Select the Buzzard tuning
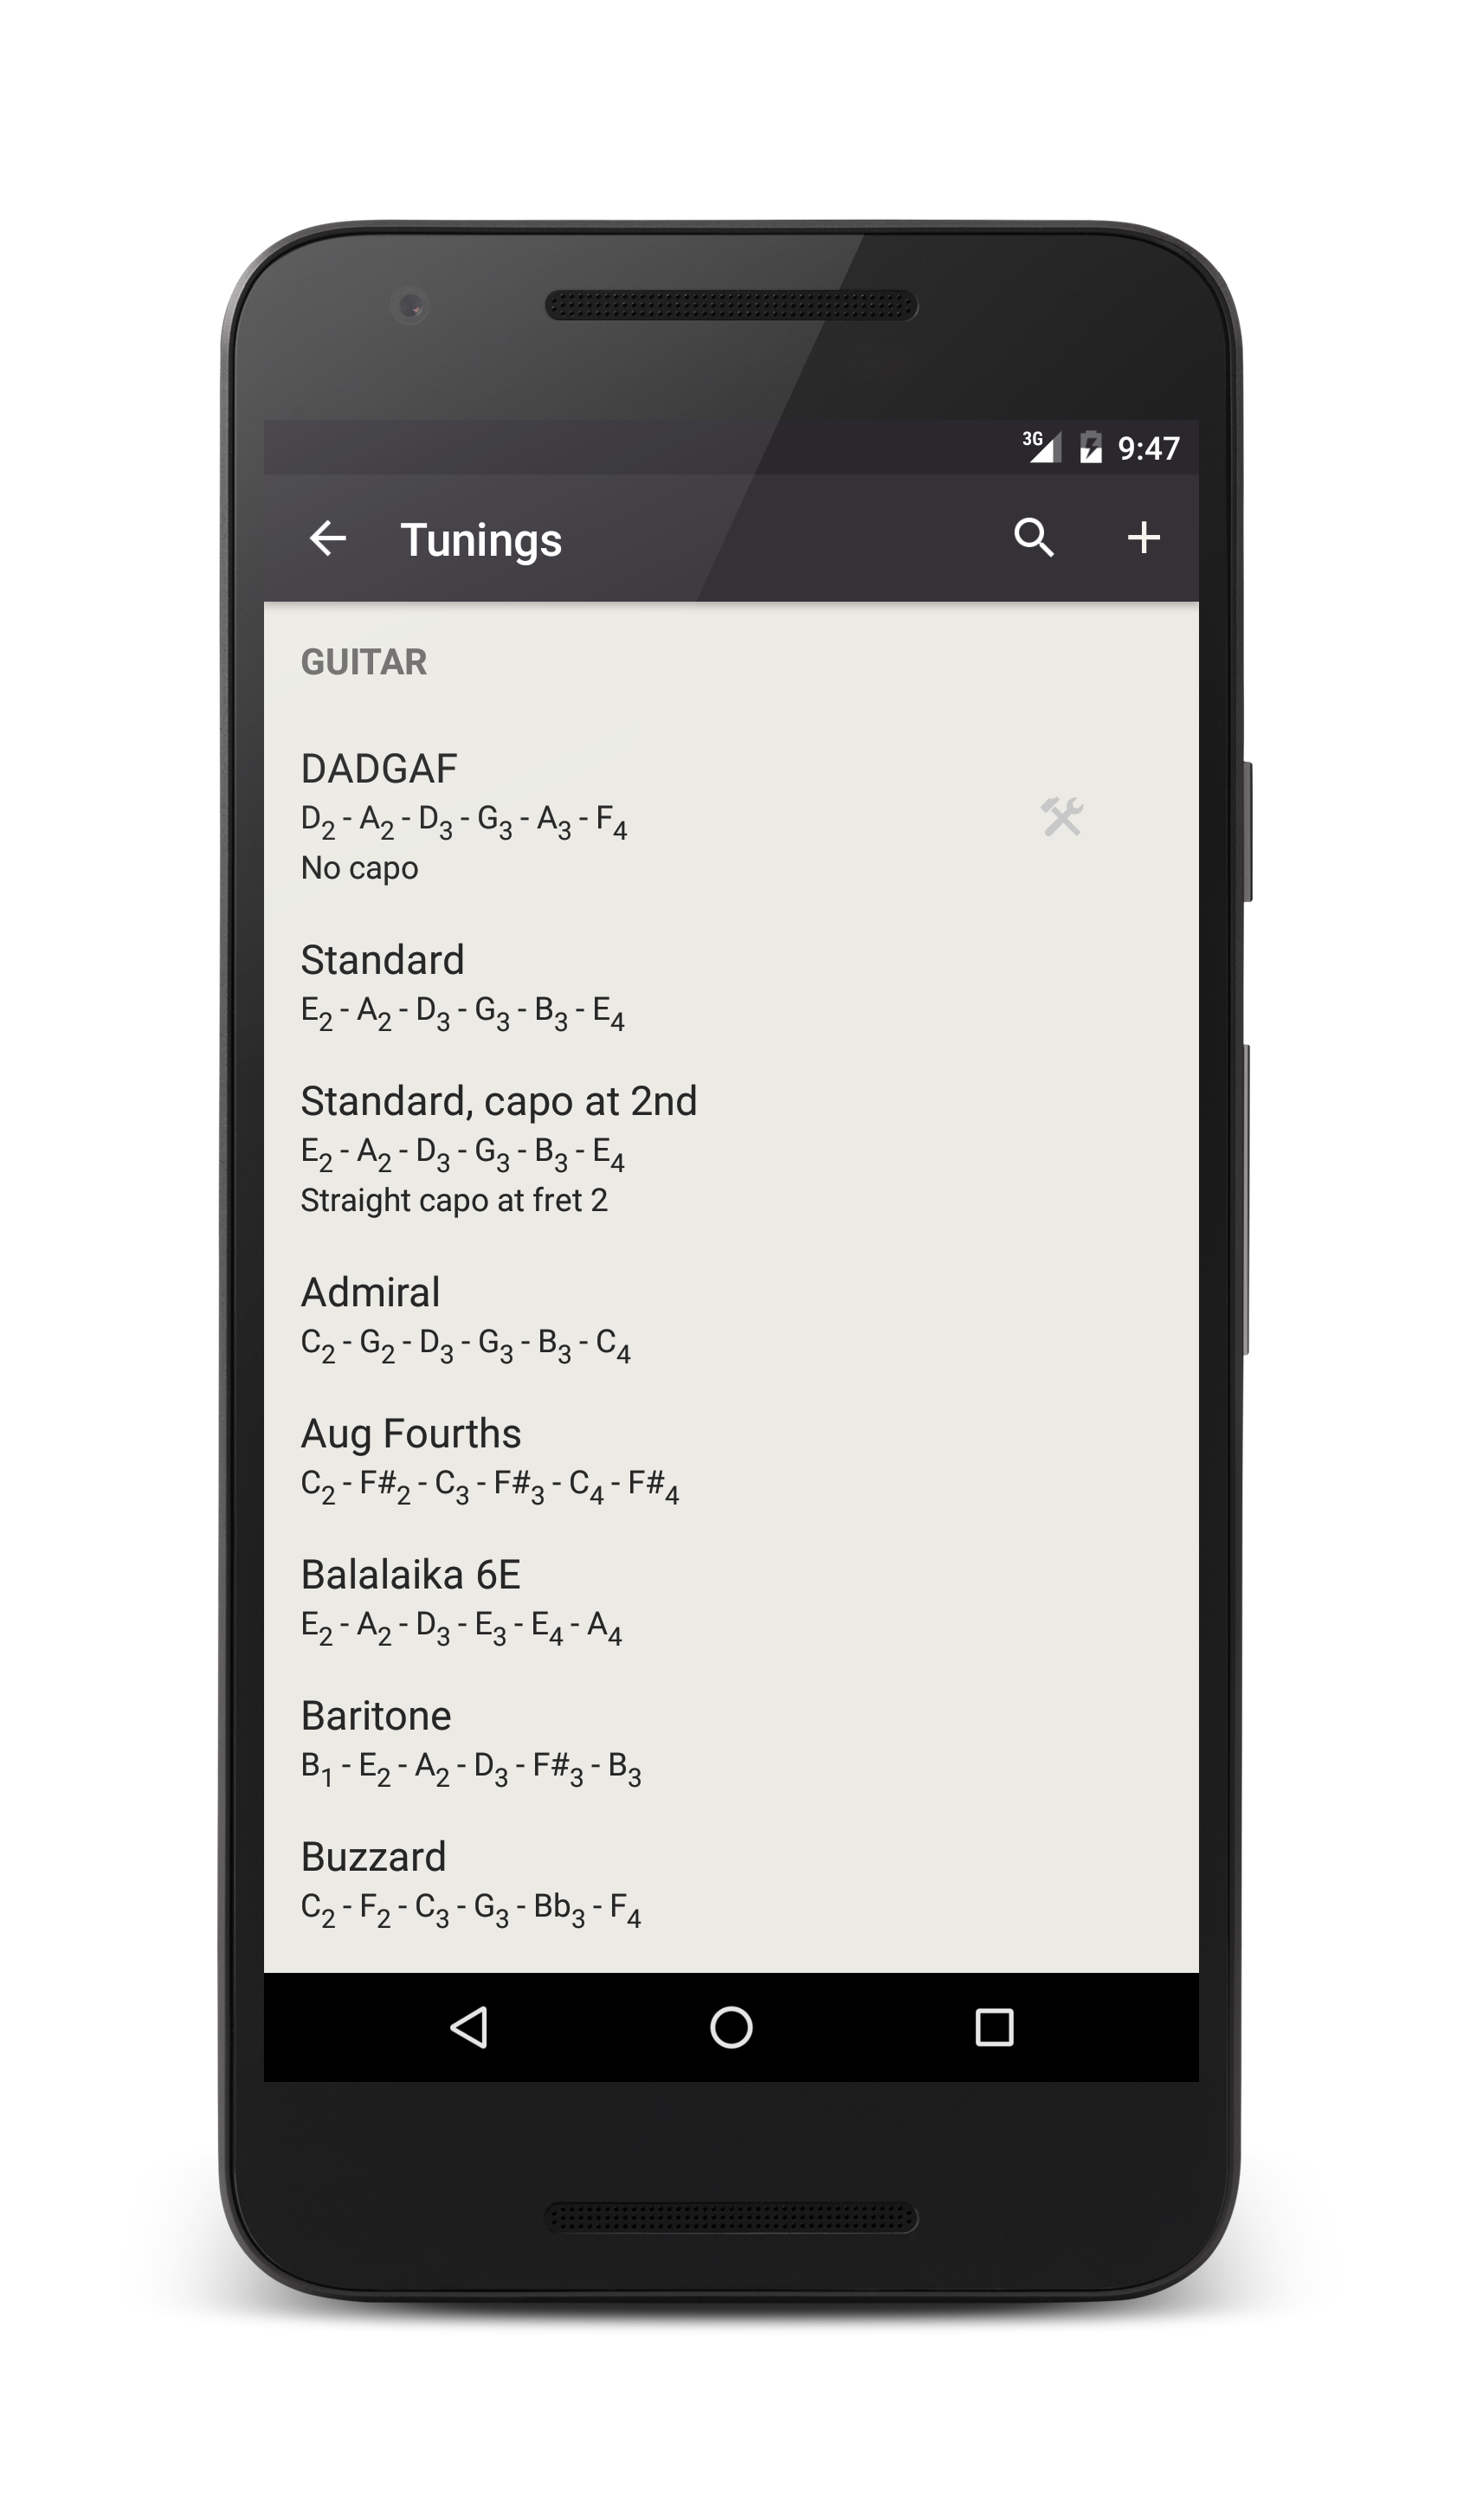Screen dimensions: 1470x2520 pyautogui.click(x=731, y=1881)
